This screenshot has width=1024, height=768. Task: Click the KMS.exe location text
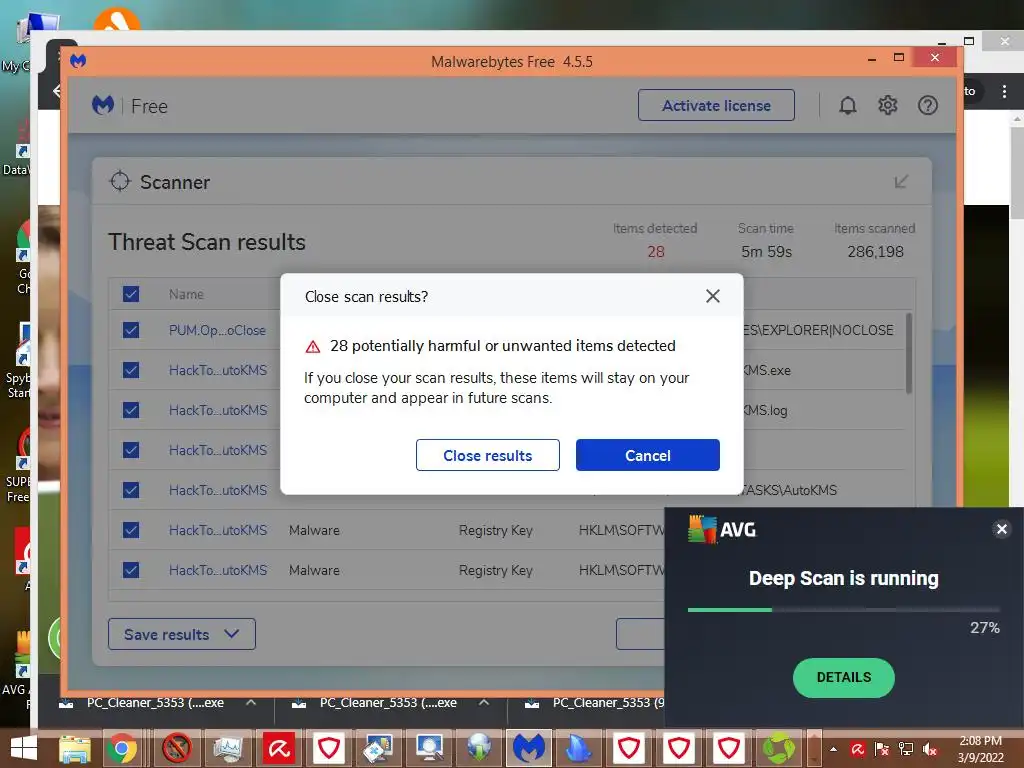767,370
